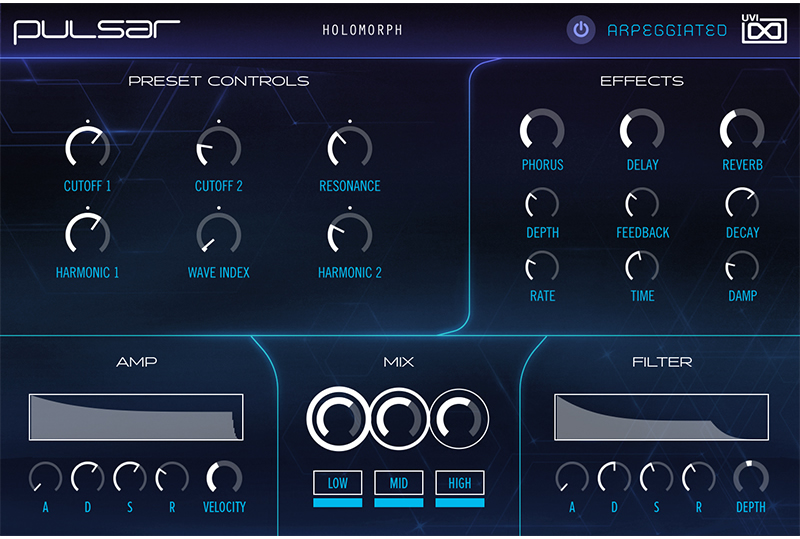The image size is (800, 539).
Task: Click the Reverb effect amount knob
Action: pos(742,130)
